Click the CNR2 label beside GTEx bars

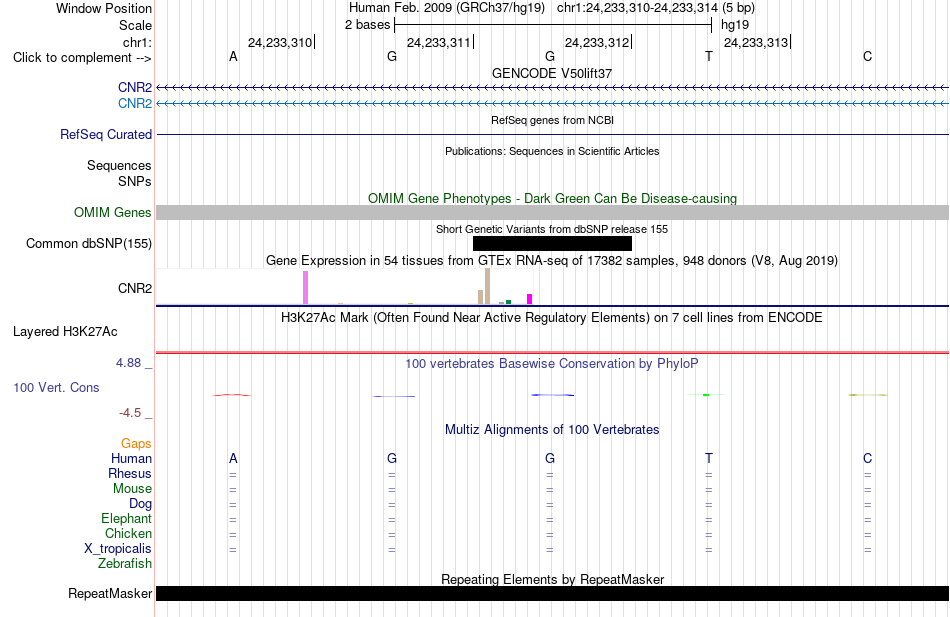coord(135,288)
